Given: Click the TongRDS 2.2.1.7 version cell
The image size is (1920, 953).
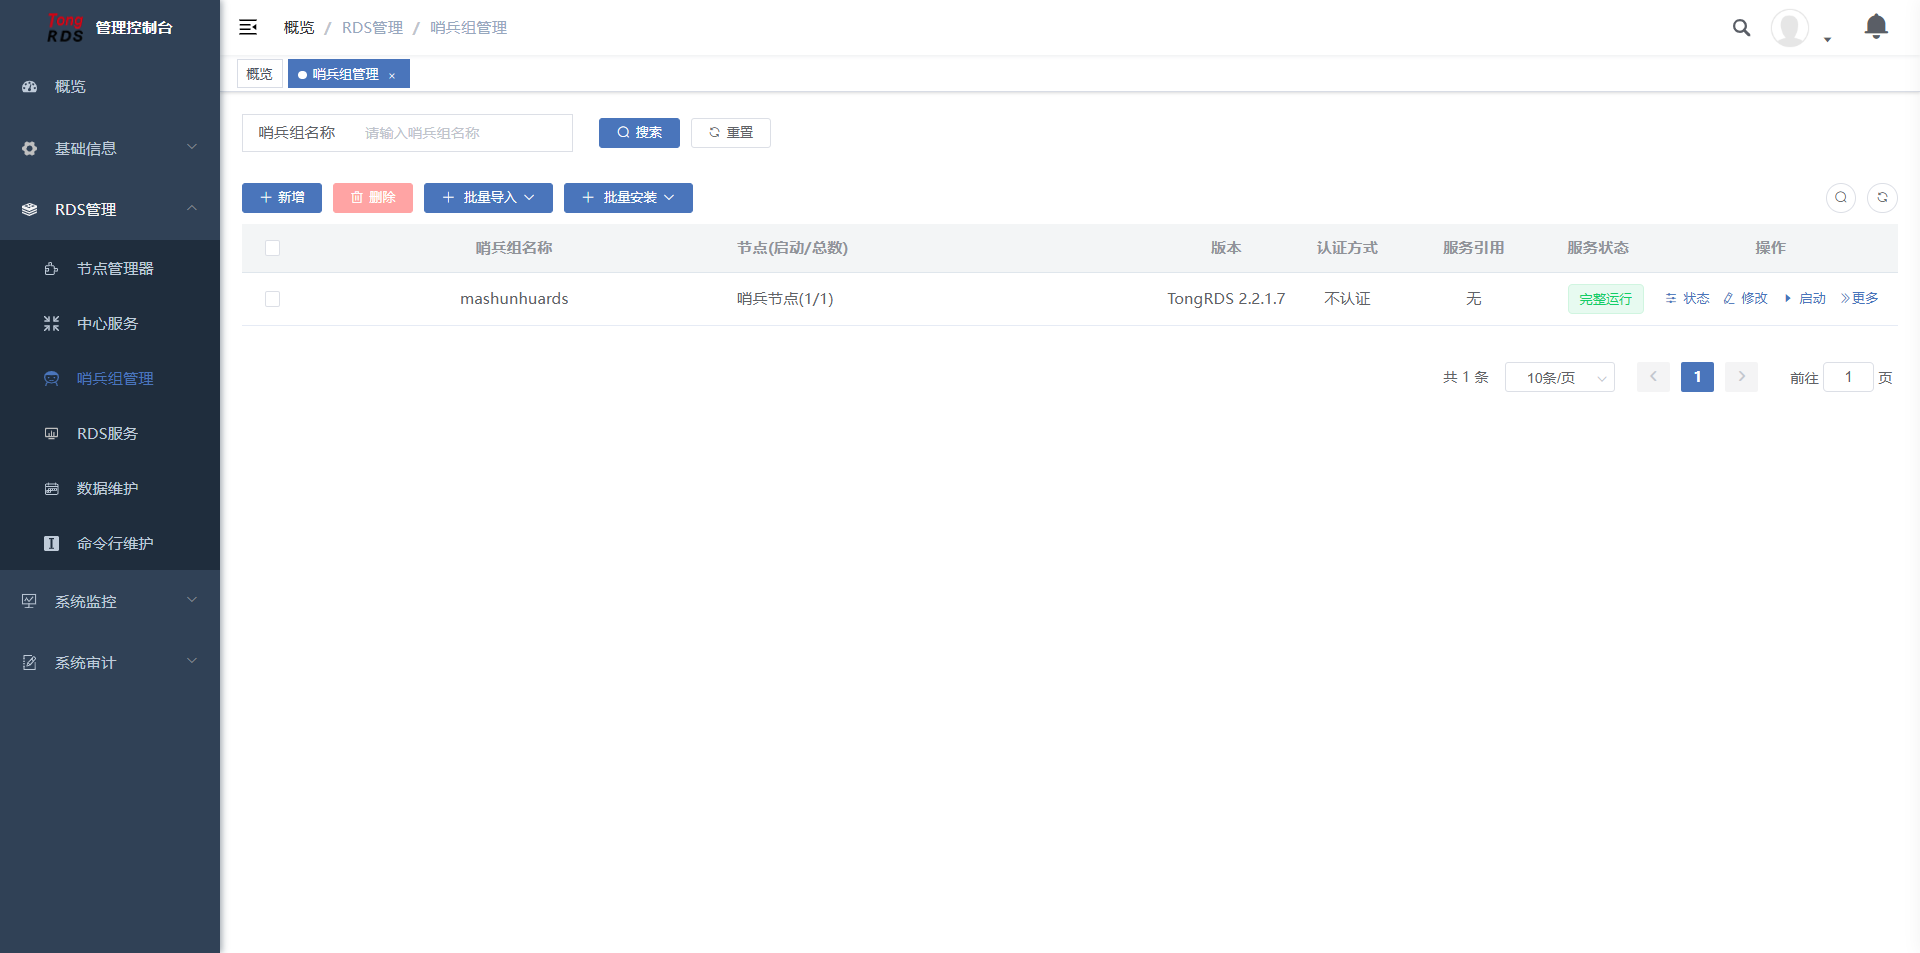Looking at the screenshot, I should tap(1226, 299).
